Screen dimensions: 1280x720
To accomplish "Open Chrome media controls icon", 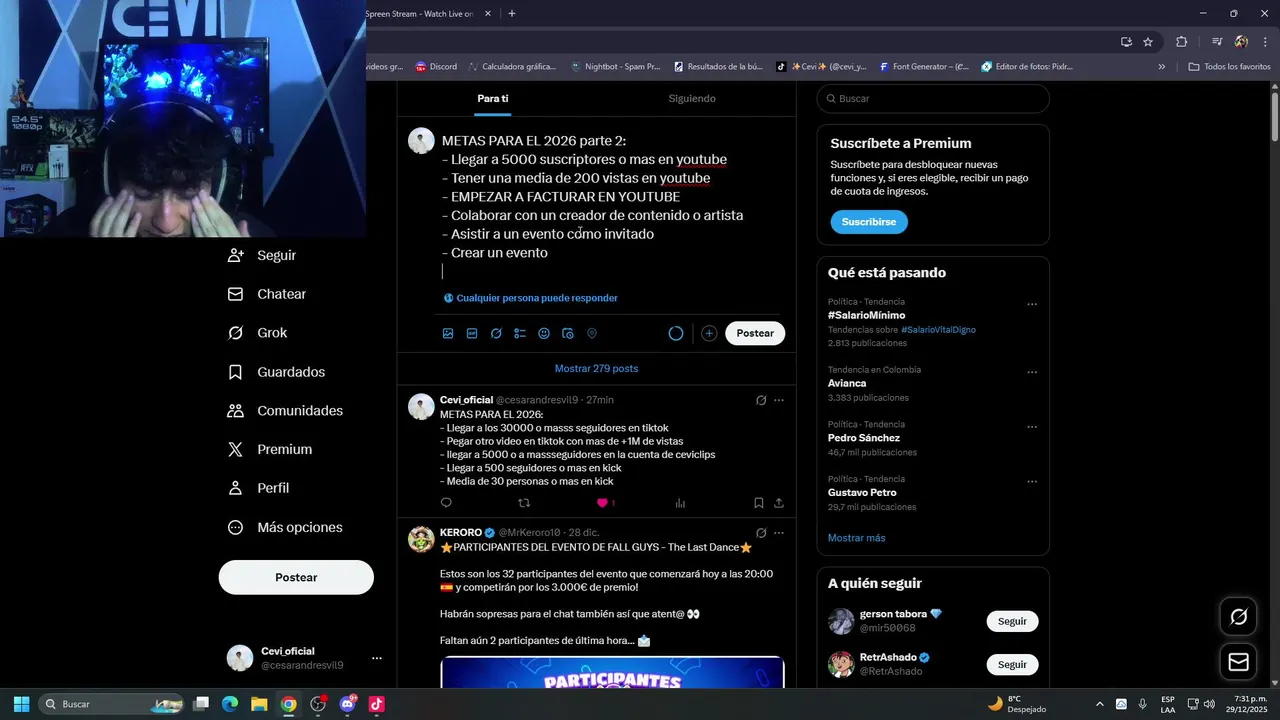I will tap(1217, 42).
